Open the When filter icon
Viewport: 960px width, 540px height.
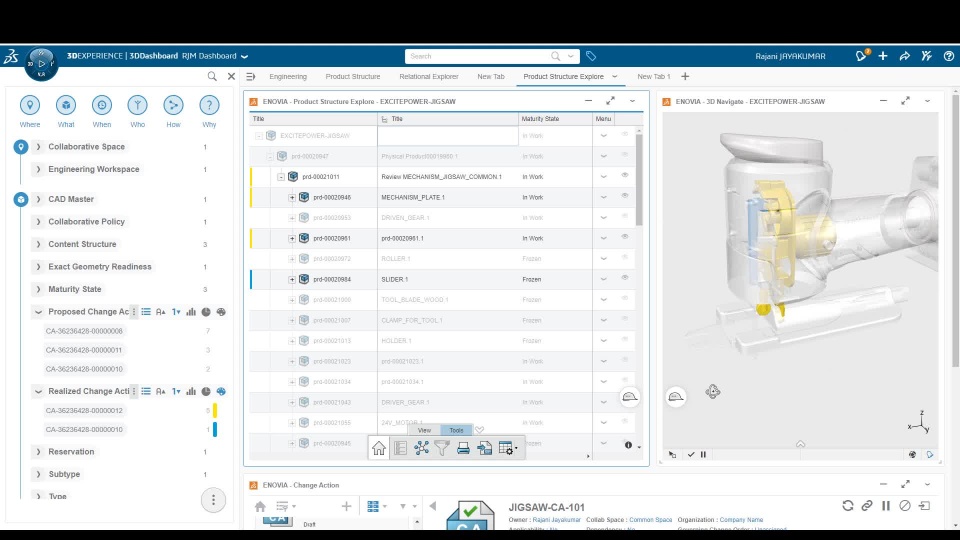coord(102,105)
